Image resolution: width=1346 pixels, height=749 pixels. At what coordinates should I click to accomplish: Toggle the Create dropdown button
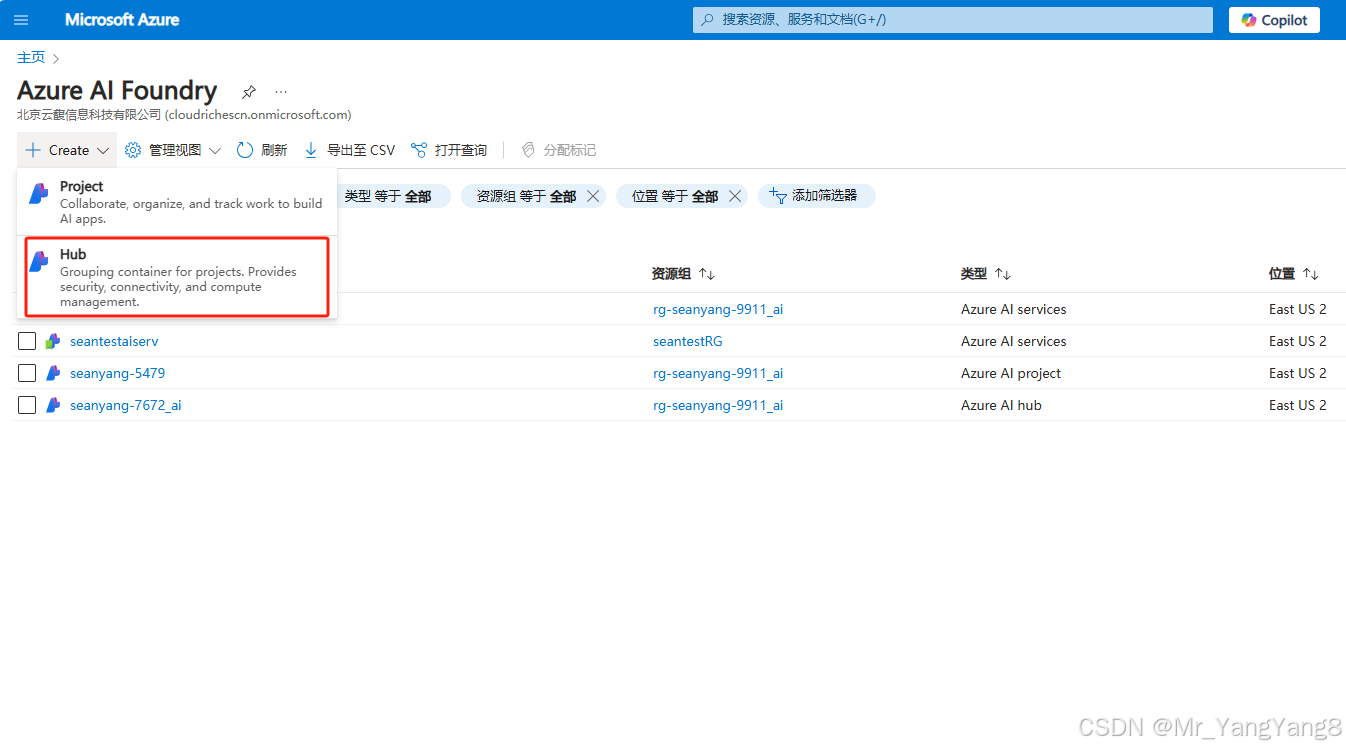67,150
